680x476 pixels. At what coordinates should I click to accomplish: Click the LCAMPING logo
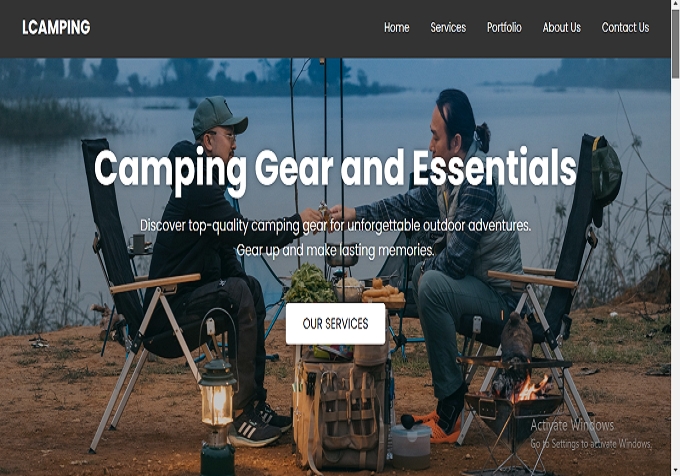pyautogui.click(x=56, y=27)
